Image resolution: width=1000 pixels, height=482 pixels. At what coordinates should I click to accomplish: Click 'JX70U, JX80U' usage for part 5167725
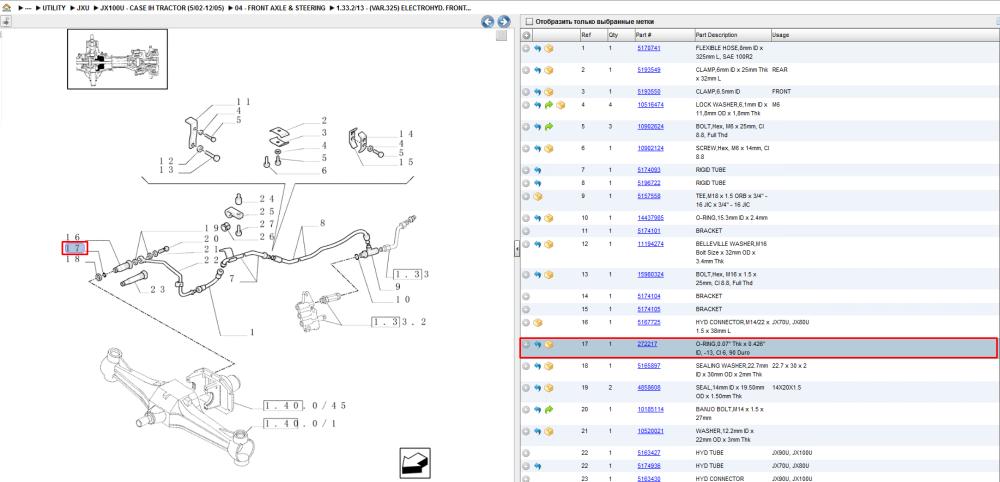pyautogui.click(x=790, y=323)
